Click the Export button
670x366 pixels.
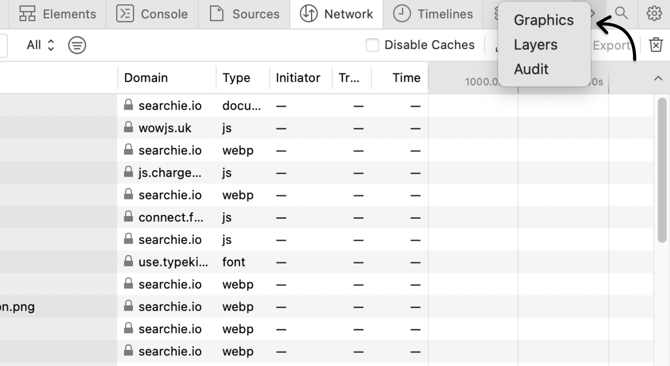tap(611, 45)
